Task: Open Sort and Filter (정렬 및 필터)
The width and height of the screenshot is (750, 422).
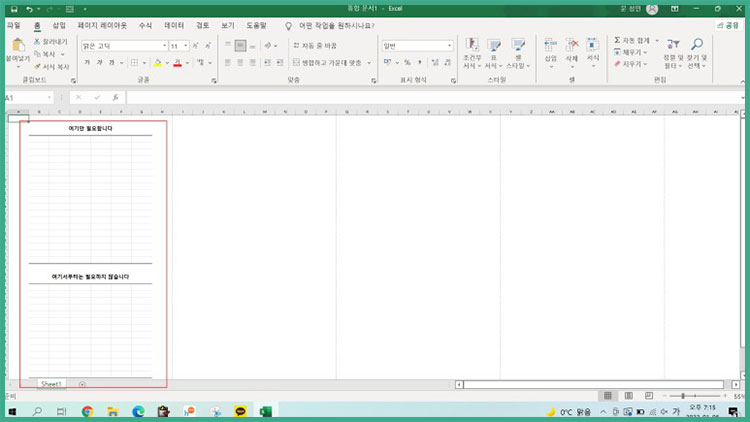Action: tap(673, 53)
